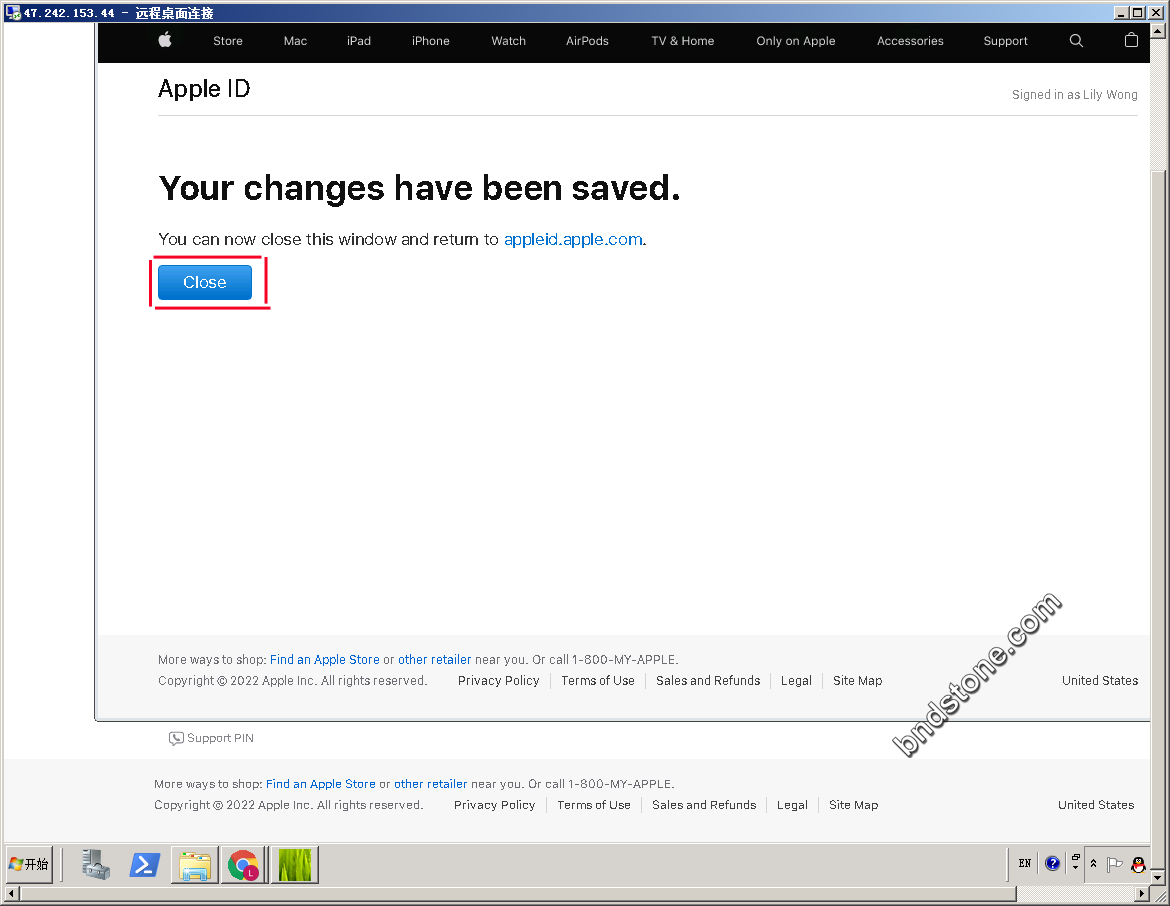Open Legal link in upper footer
1170x906 pixels.
[796, 681]
